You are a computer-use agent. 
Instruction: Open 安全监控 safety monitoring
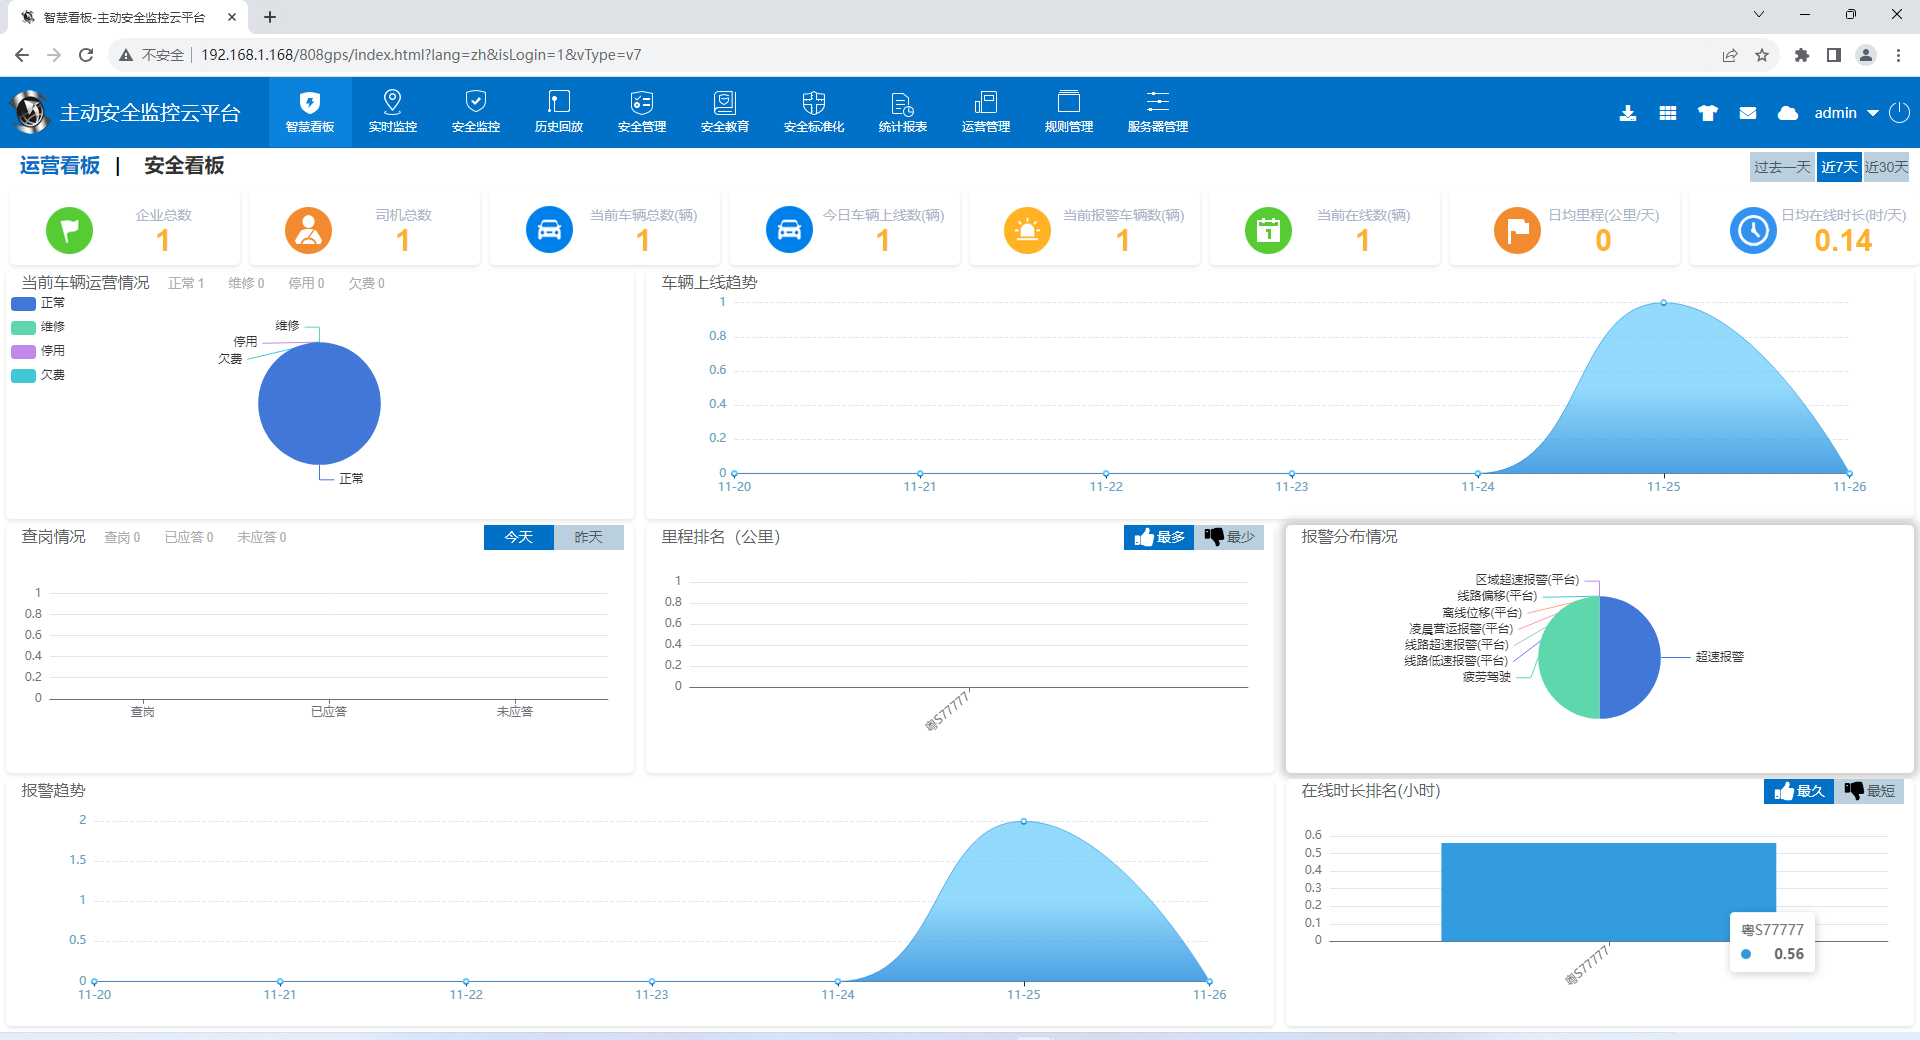coord(476,112)
